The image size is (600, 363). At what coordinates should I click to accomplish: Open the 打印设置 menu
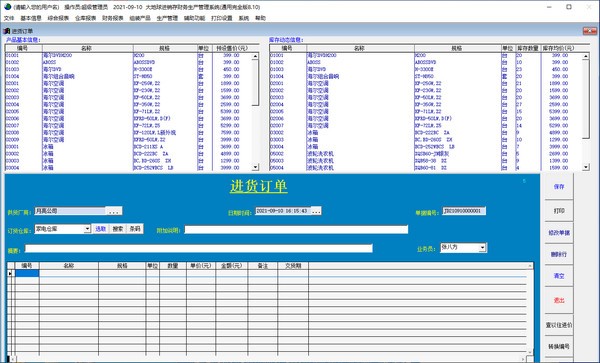coord(222,18)
